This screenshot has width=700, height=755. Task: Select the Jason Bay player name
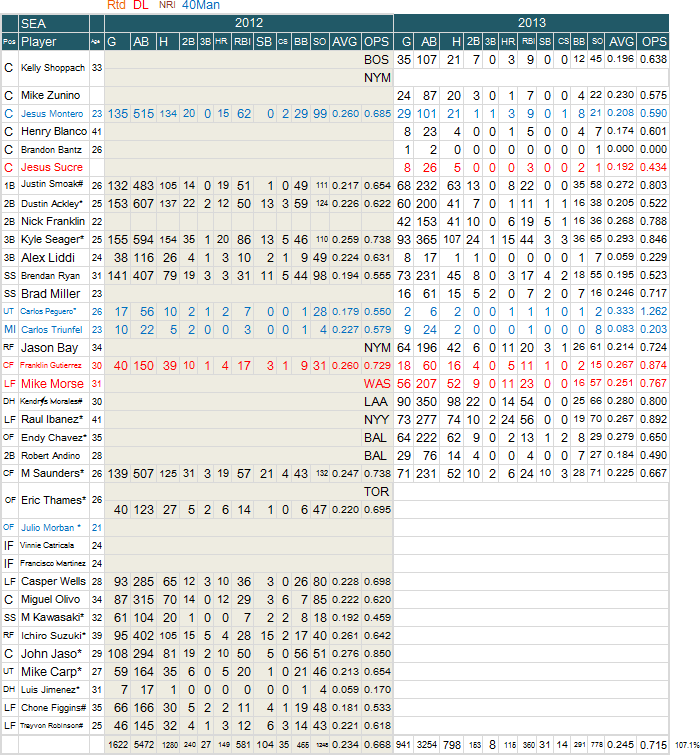49,348
